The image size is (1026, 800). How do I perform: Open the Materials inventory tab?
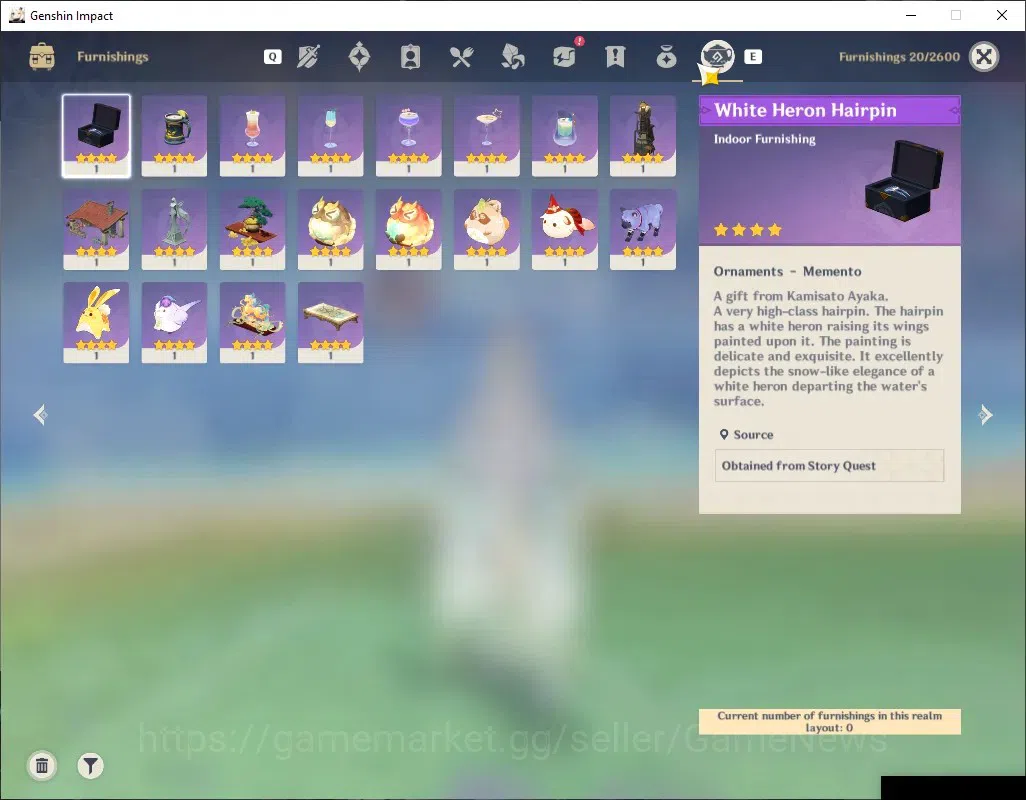[512, 57]
